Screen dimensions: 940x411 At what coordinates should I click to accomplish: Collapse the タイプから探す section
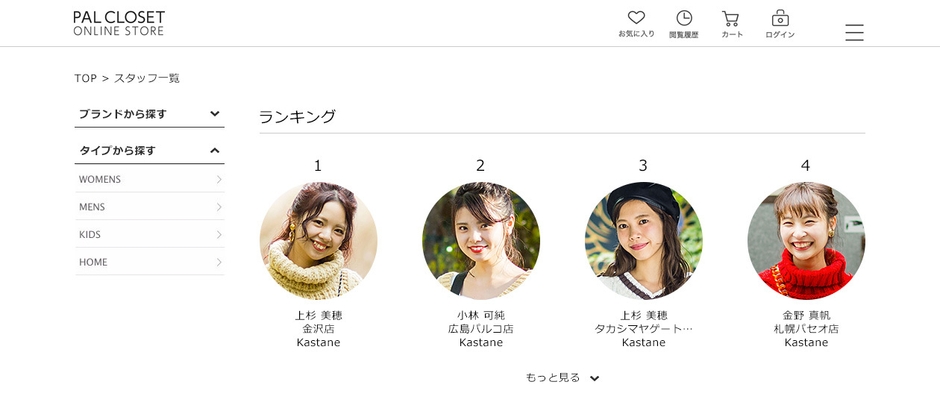pos(150,151)
